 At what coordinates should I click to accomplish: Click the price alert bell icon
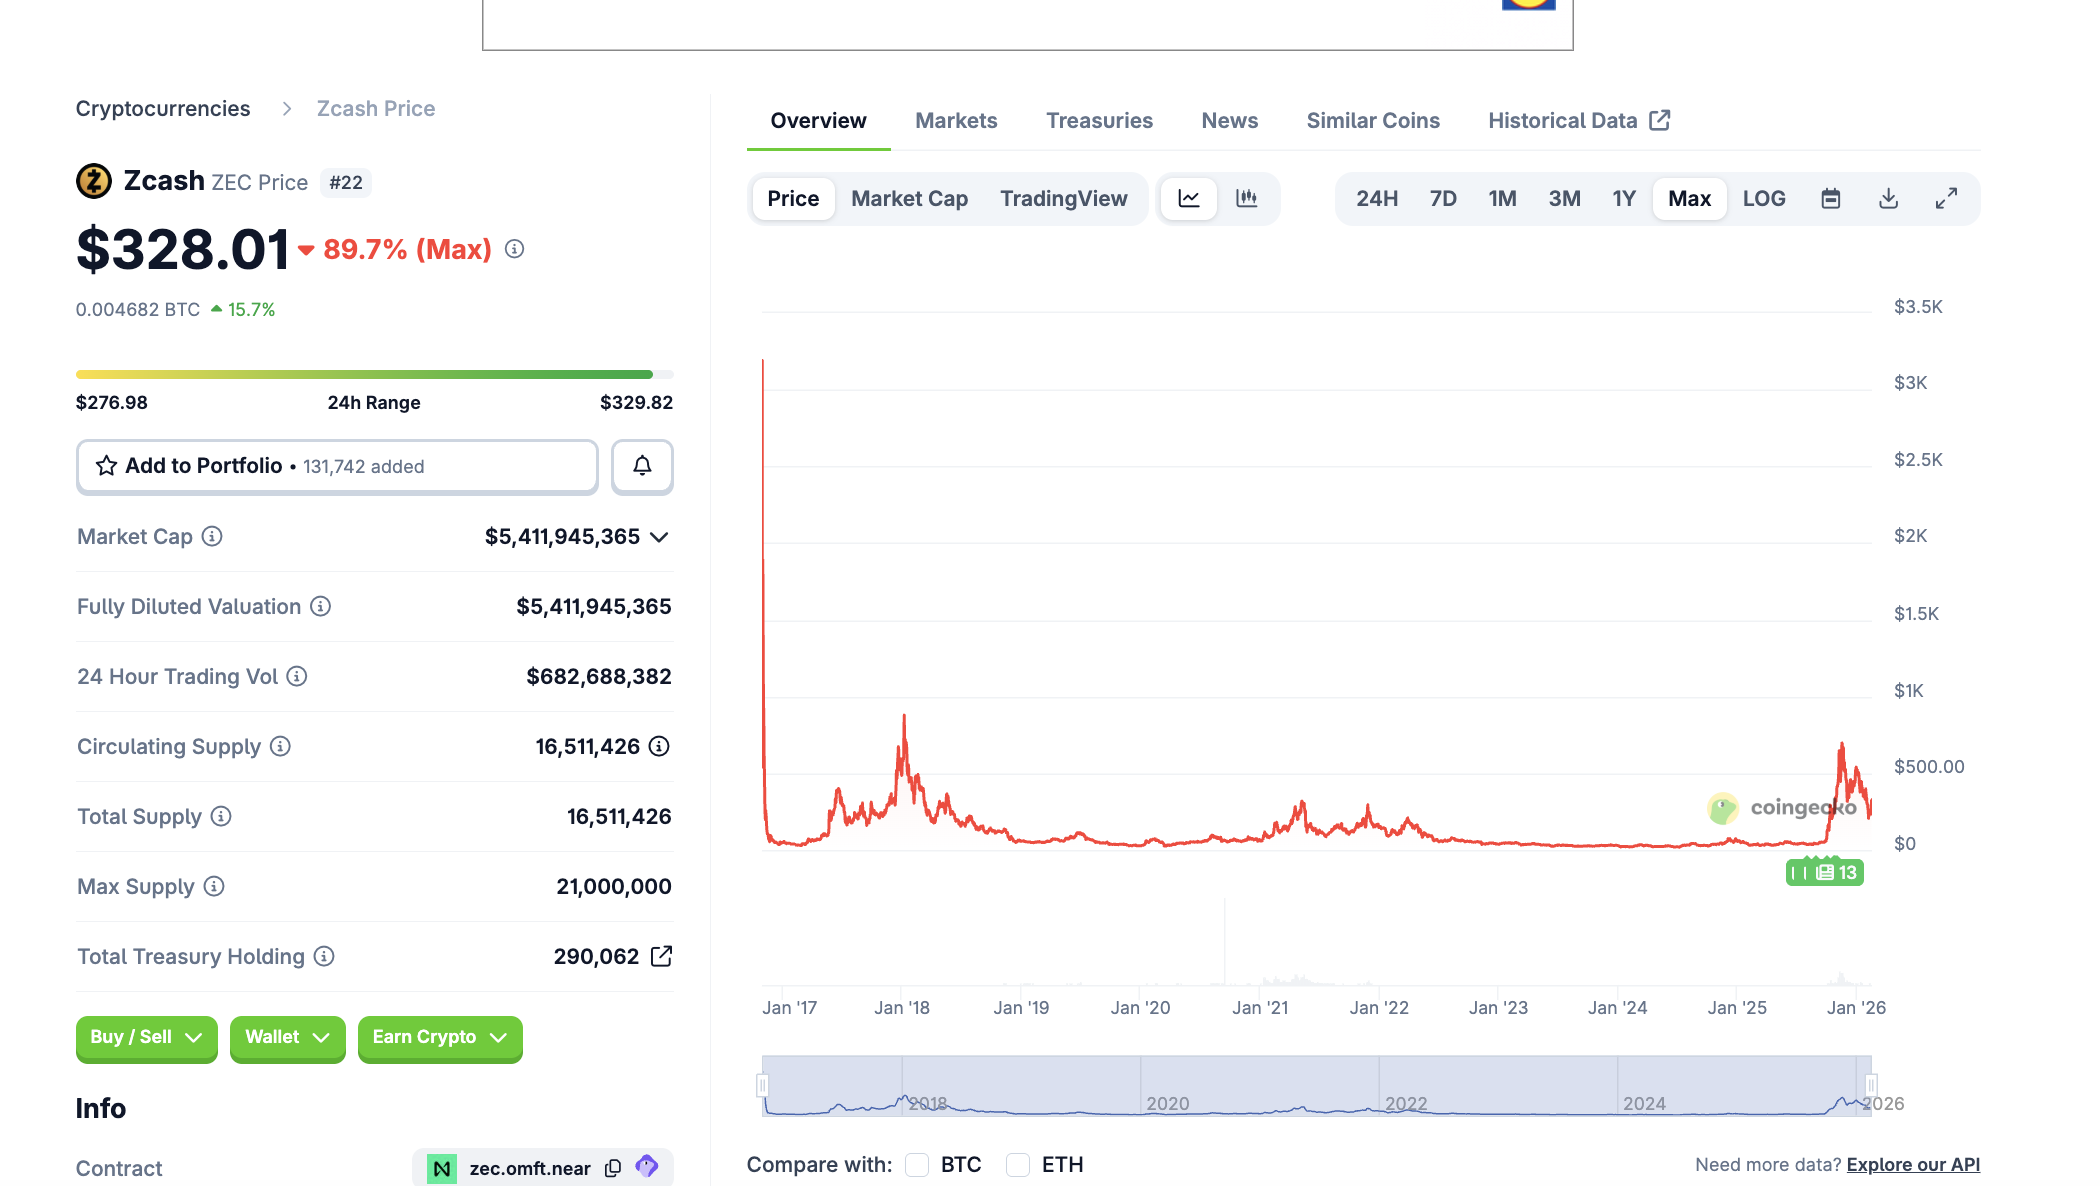tap(642, 466)
